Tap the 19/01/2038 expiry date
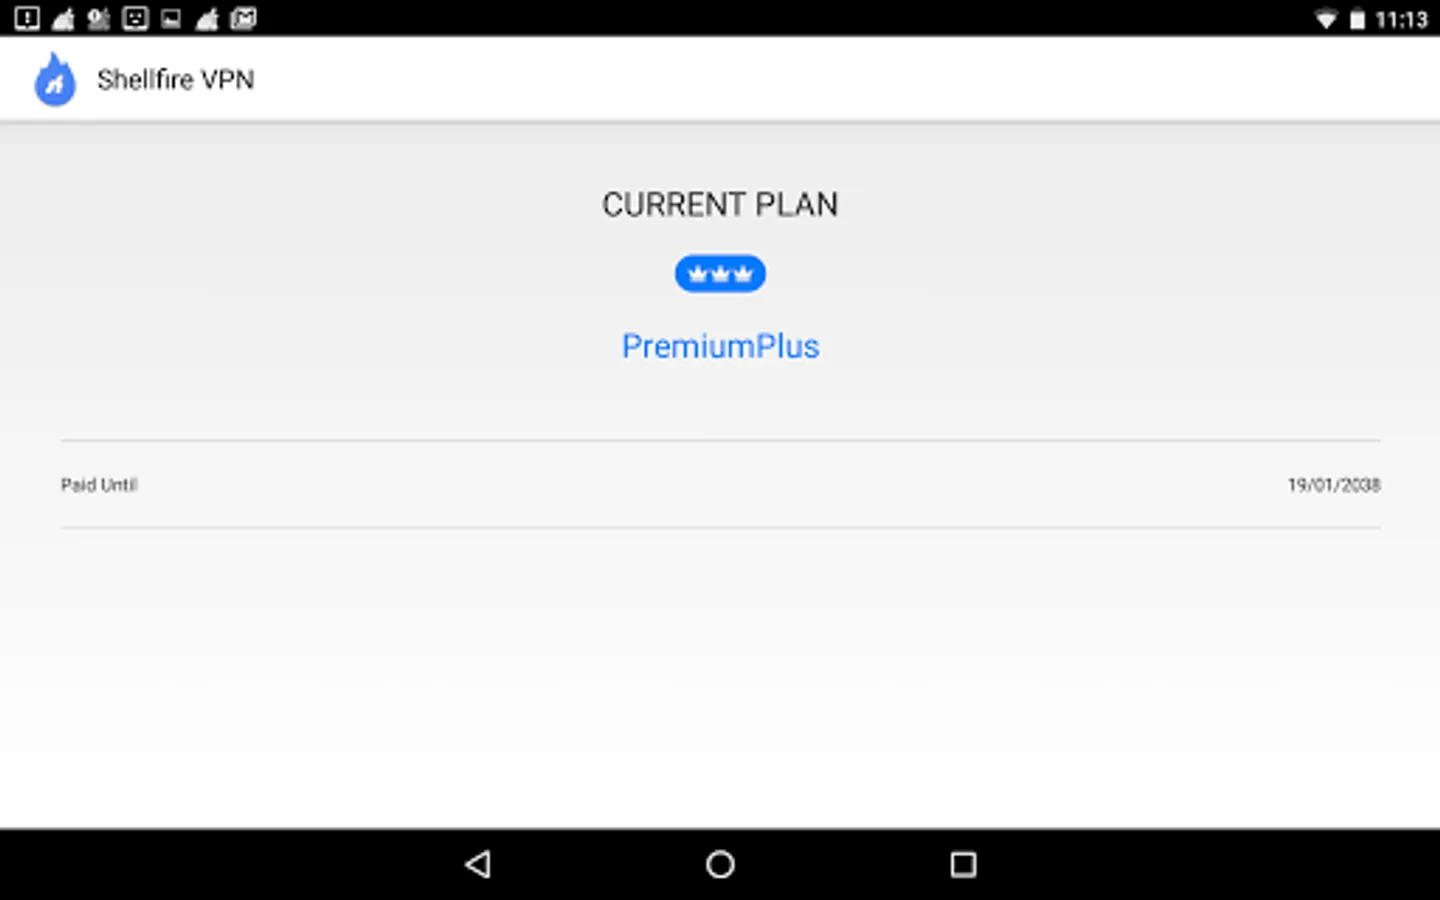This screenshot has height=900, width=1440. coord(1333,485)
